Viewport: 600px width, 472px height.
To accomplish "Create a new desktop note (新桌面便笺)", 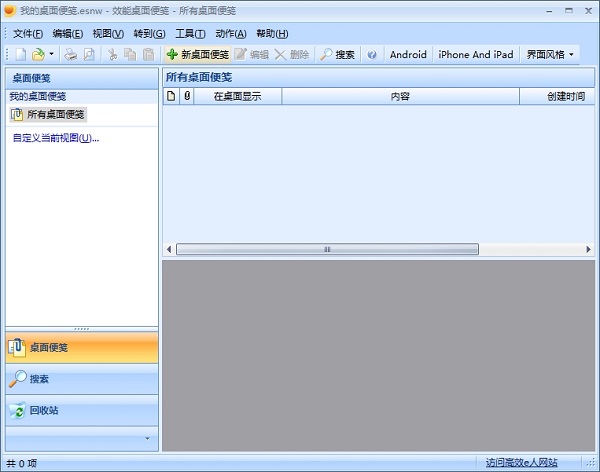I will [x=197, y=54].
